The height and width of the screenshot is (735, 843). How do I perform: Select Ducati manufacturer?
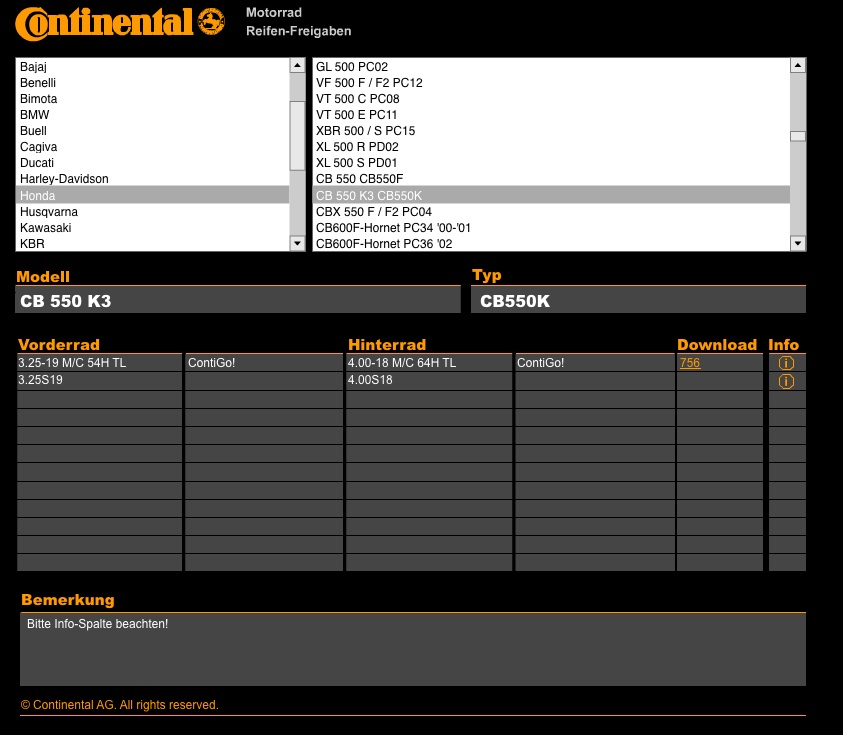[x=153, y=163]
